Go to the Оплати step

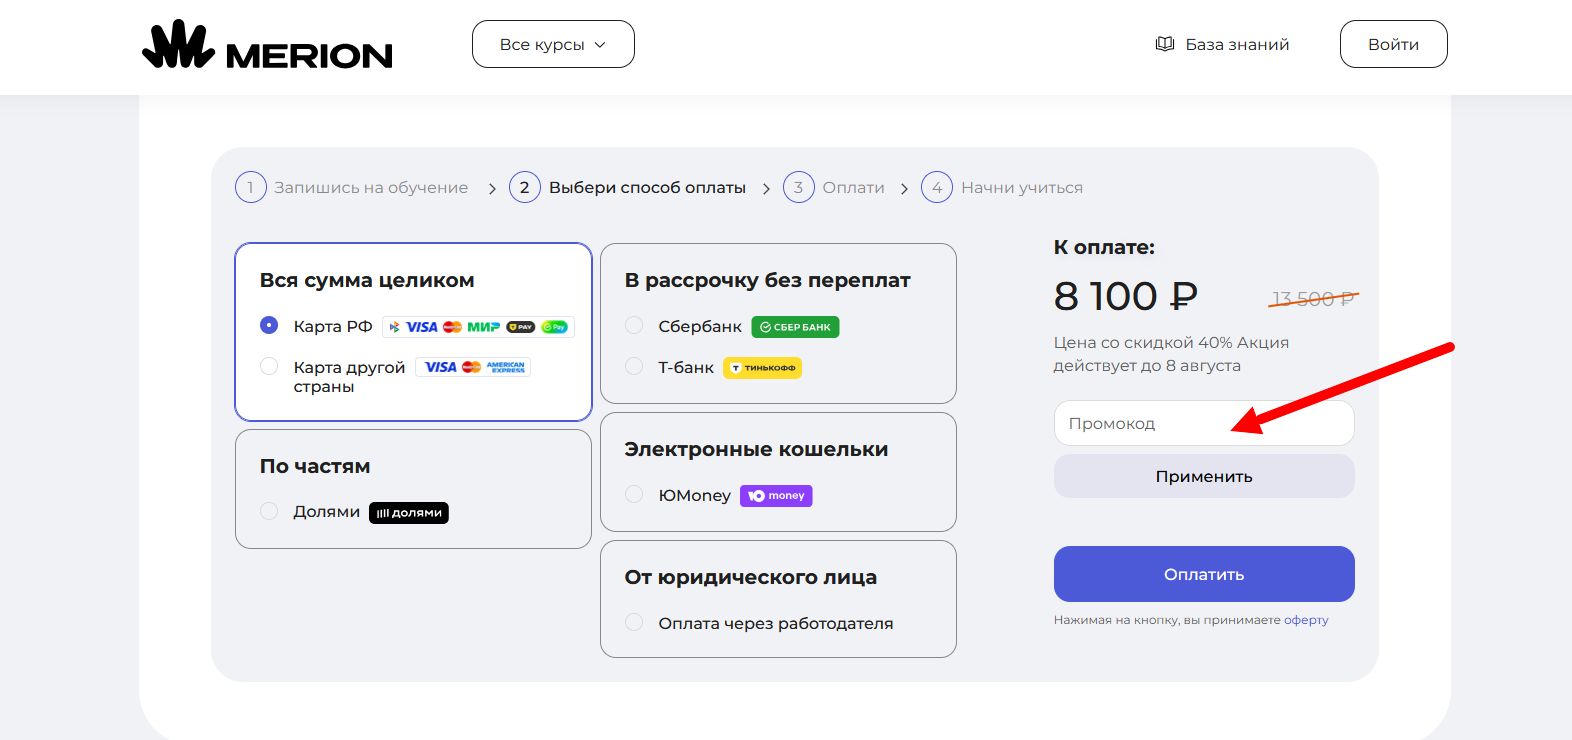click(853, 187)
